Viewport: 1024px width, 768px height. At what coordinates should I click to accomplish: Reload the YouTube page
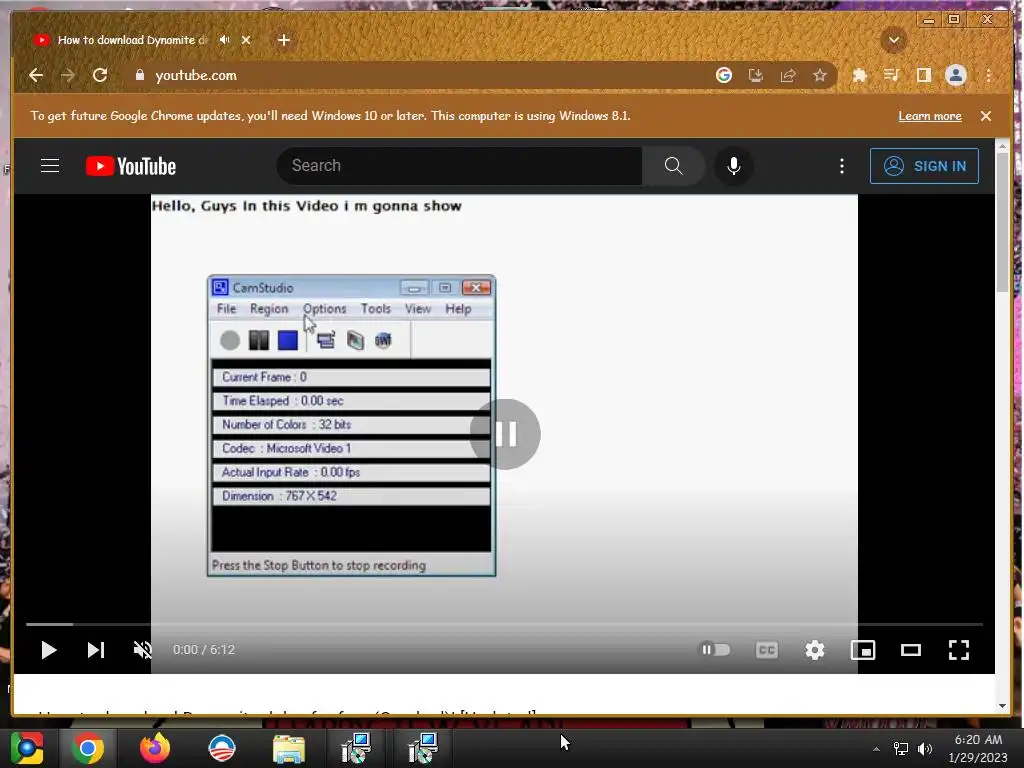100,75
